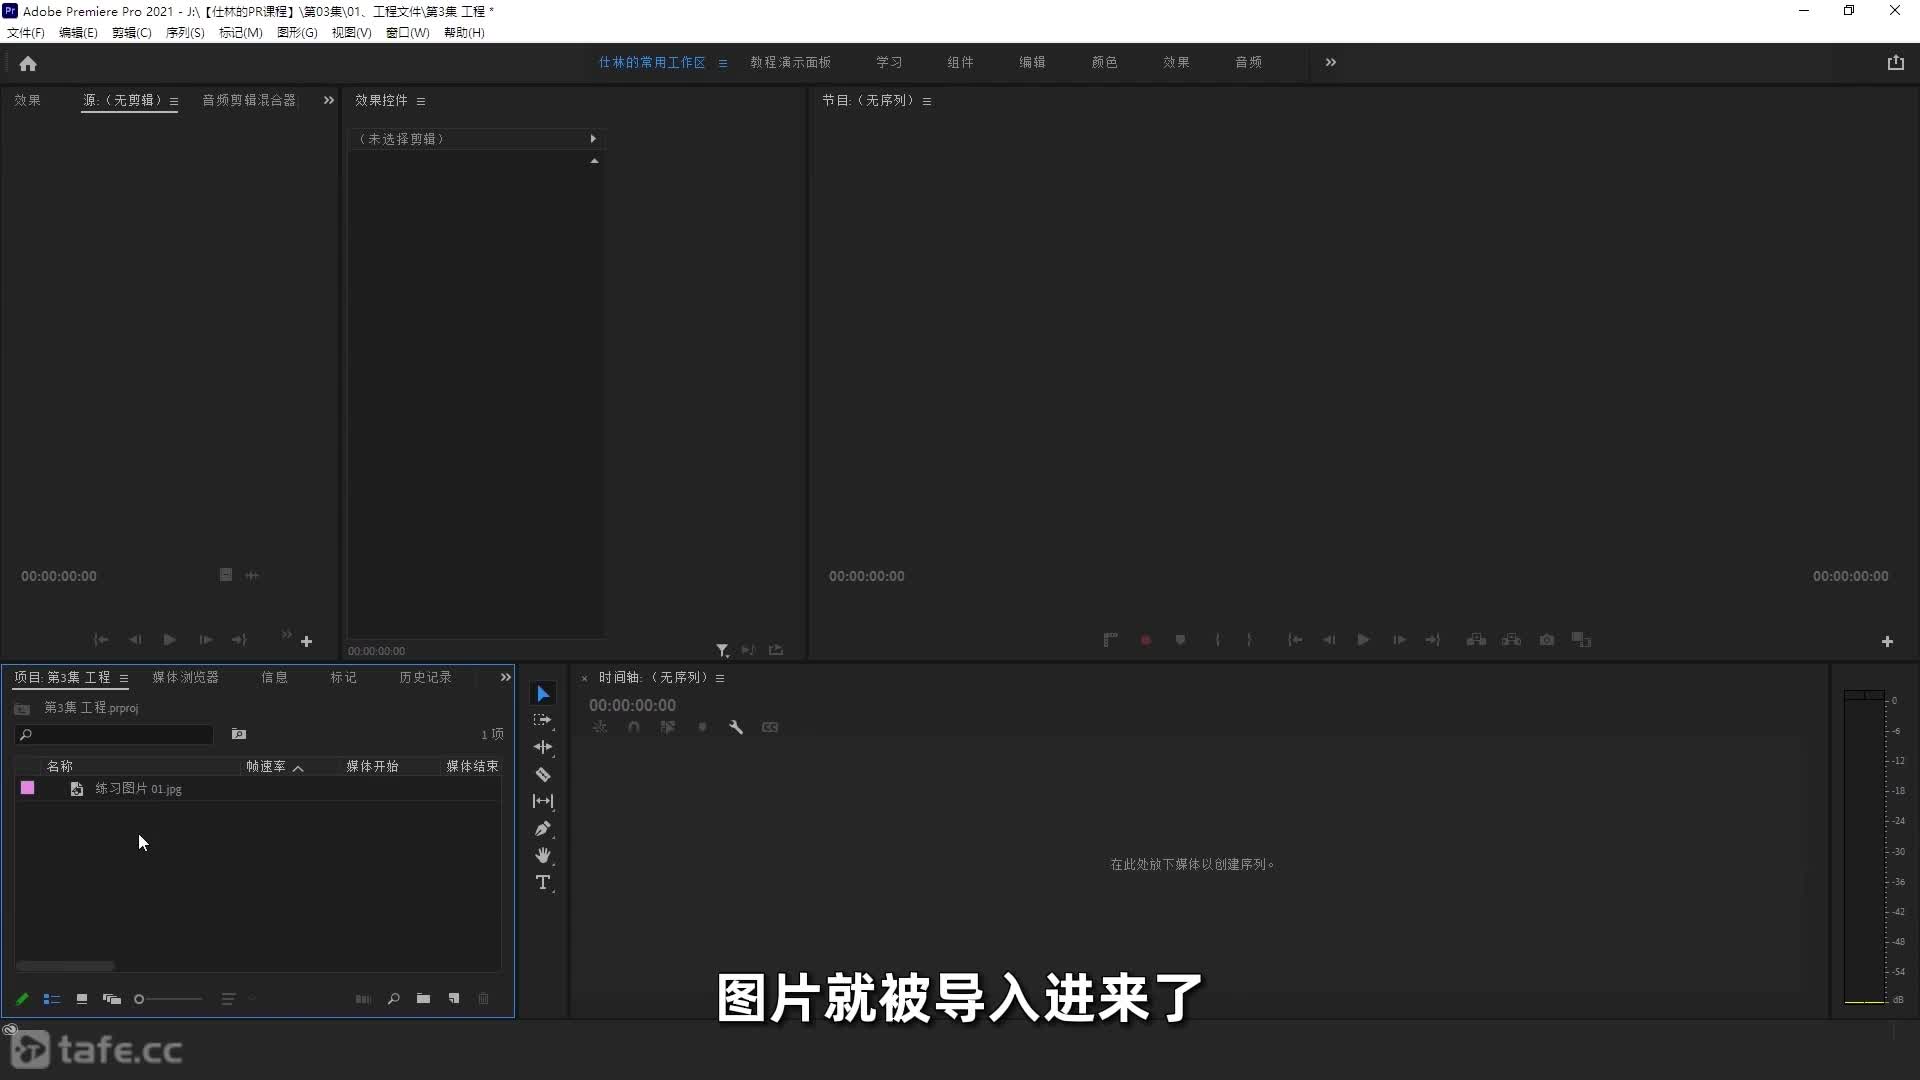This screenshot has height=1080, width=1920.
Task: Click the New Bin folder icon
Action: (x=424, y=998)
